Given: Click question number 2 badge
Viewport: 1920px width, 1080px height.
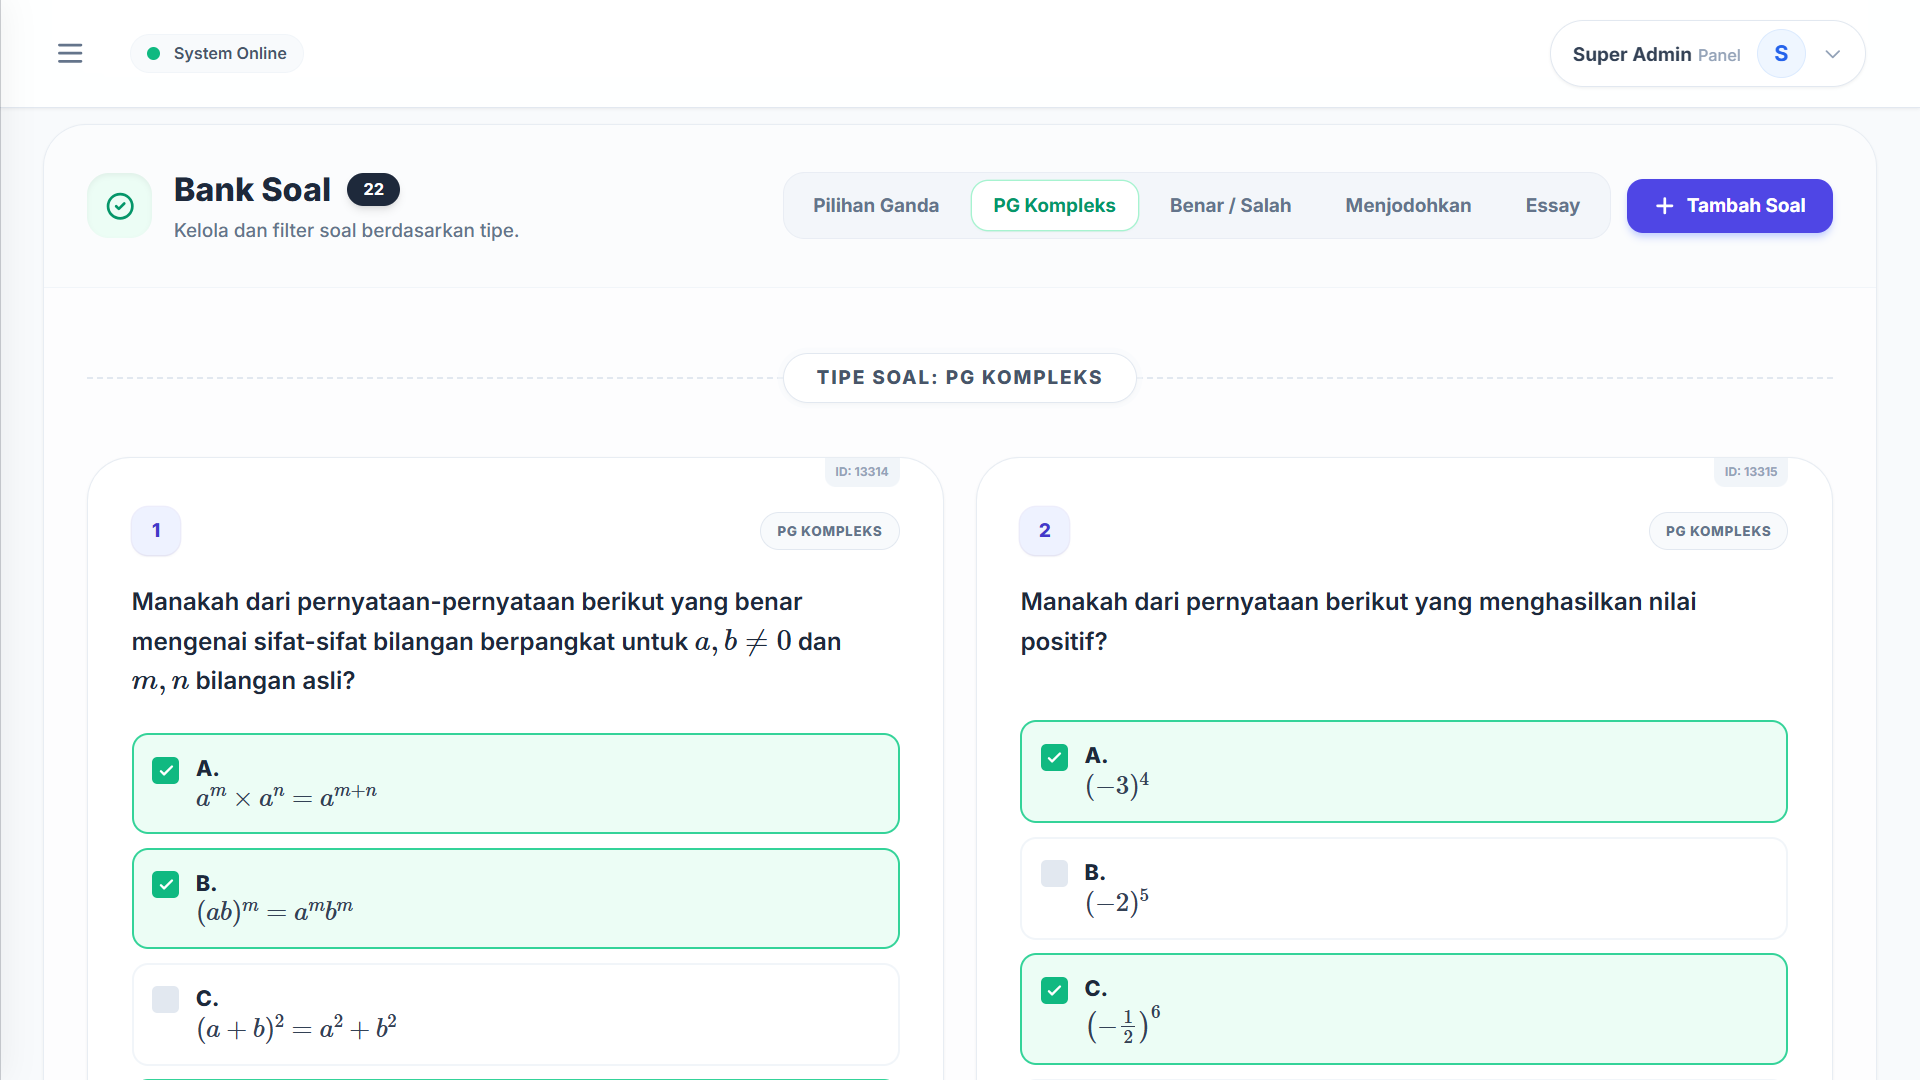Looking at the screenshot, I should (x=1045, y=530).
